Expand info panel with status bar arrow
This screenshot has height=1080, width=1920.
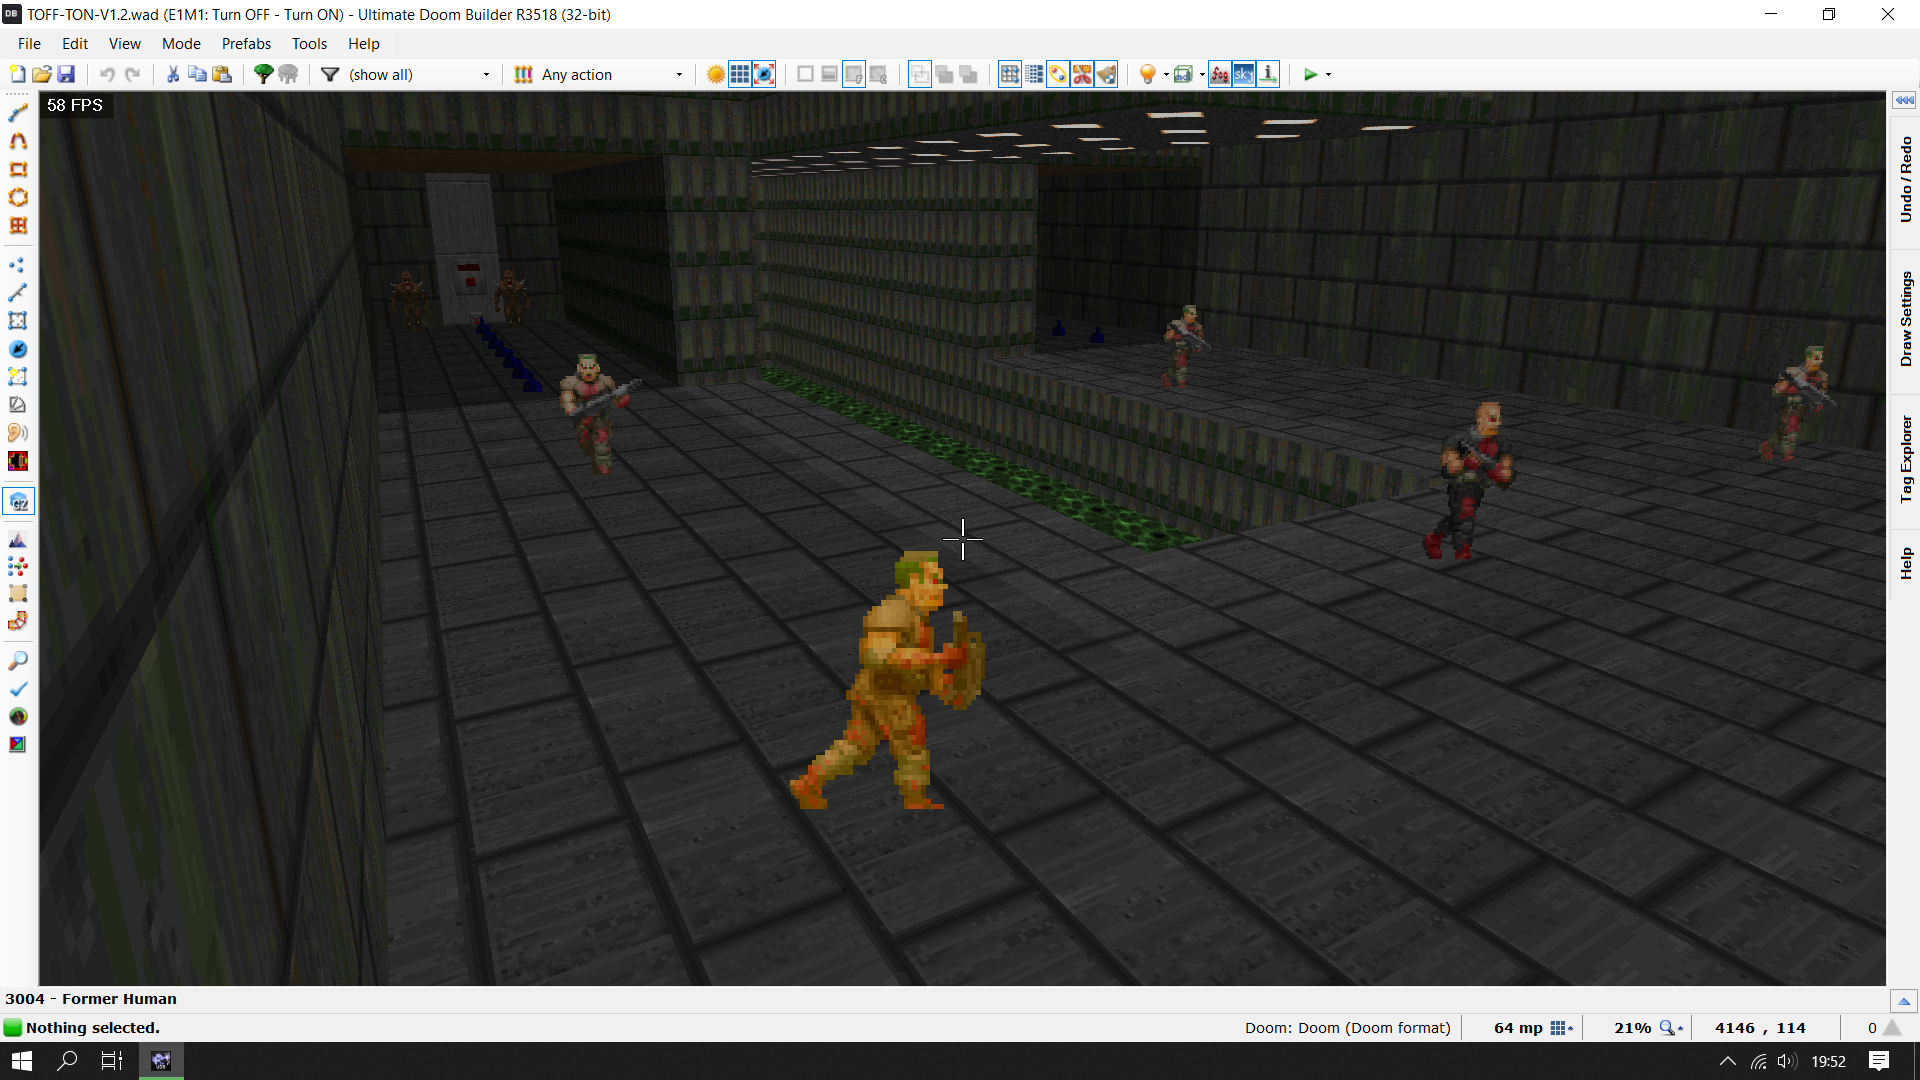pyautogui.click(x=1904, y=1001)
